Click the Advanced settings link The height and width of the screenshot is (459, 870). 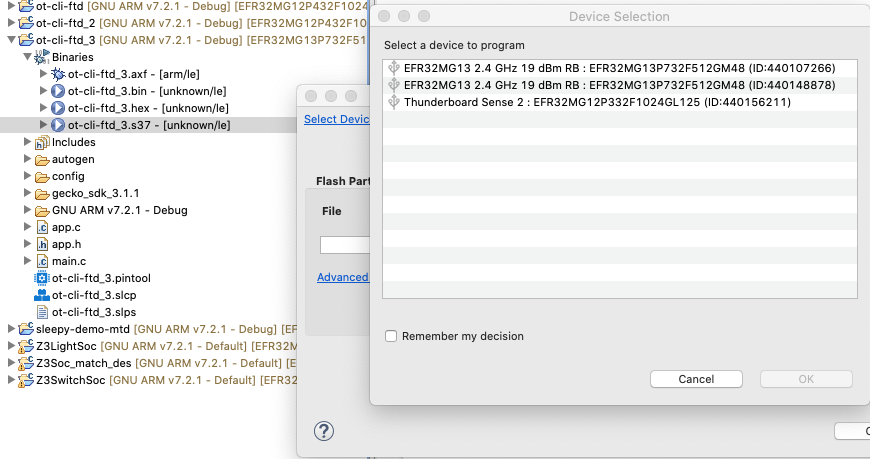(342, 277)
